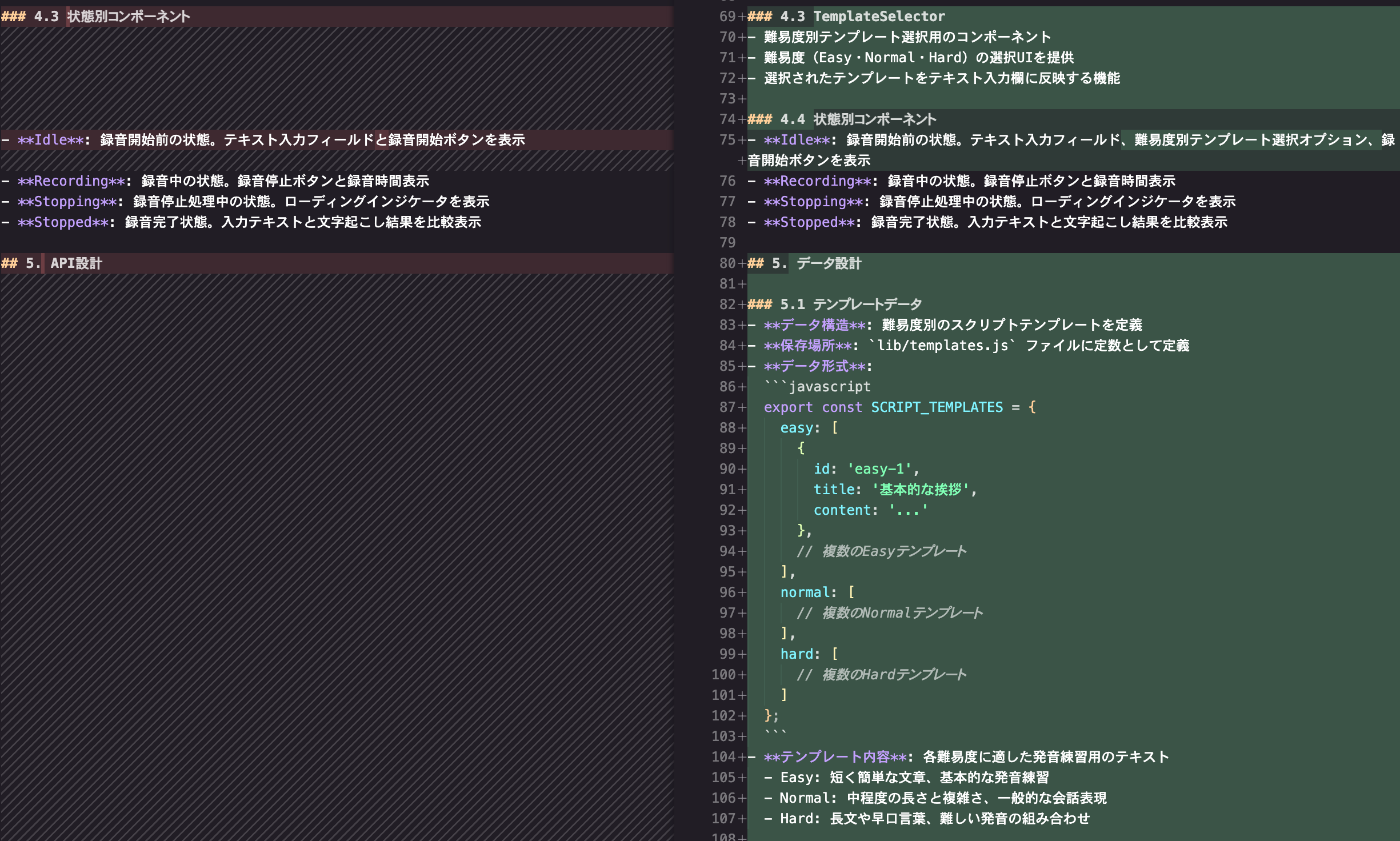Select the left pane '**Stopped**' line
This screenshot has width=1400, height=841.
tap(241, 222)
